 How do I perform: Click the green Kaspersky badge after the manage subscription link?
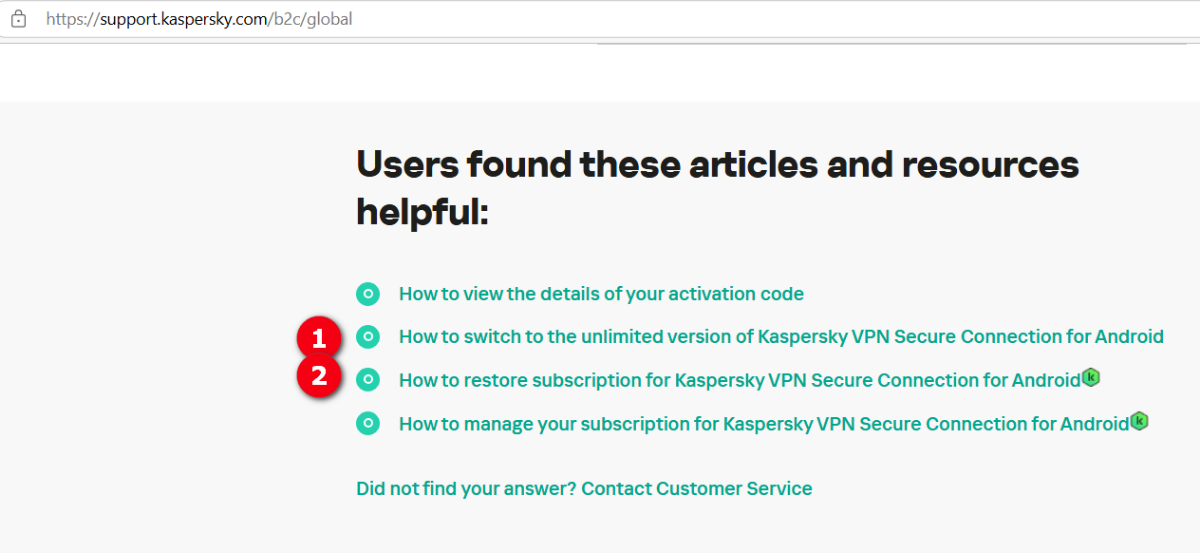coord(1139,421)
